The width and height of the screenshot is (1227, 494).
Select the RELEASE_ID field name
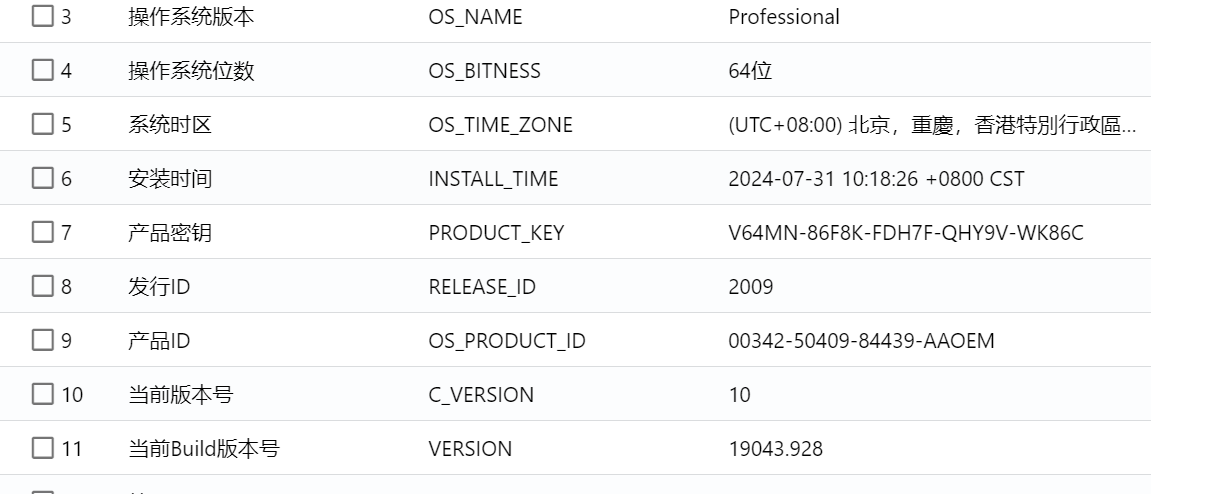click(x=482, y=287)
